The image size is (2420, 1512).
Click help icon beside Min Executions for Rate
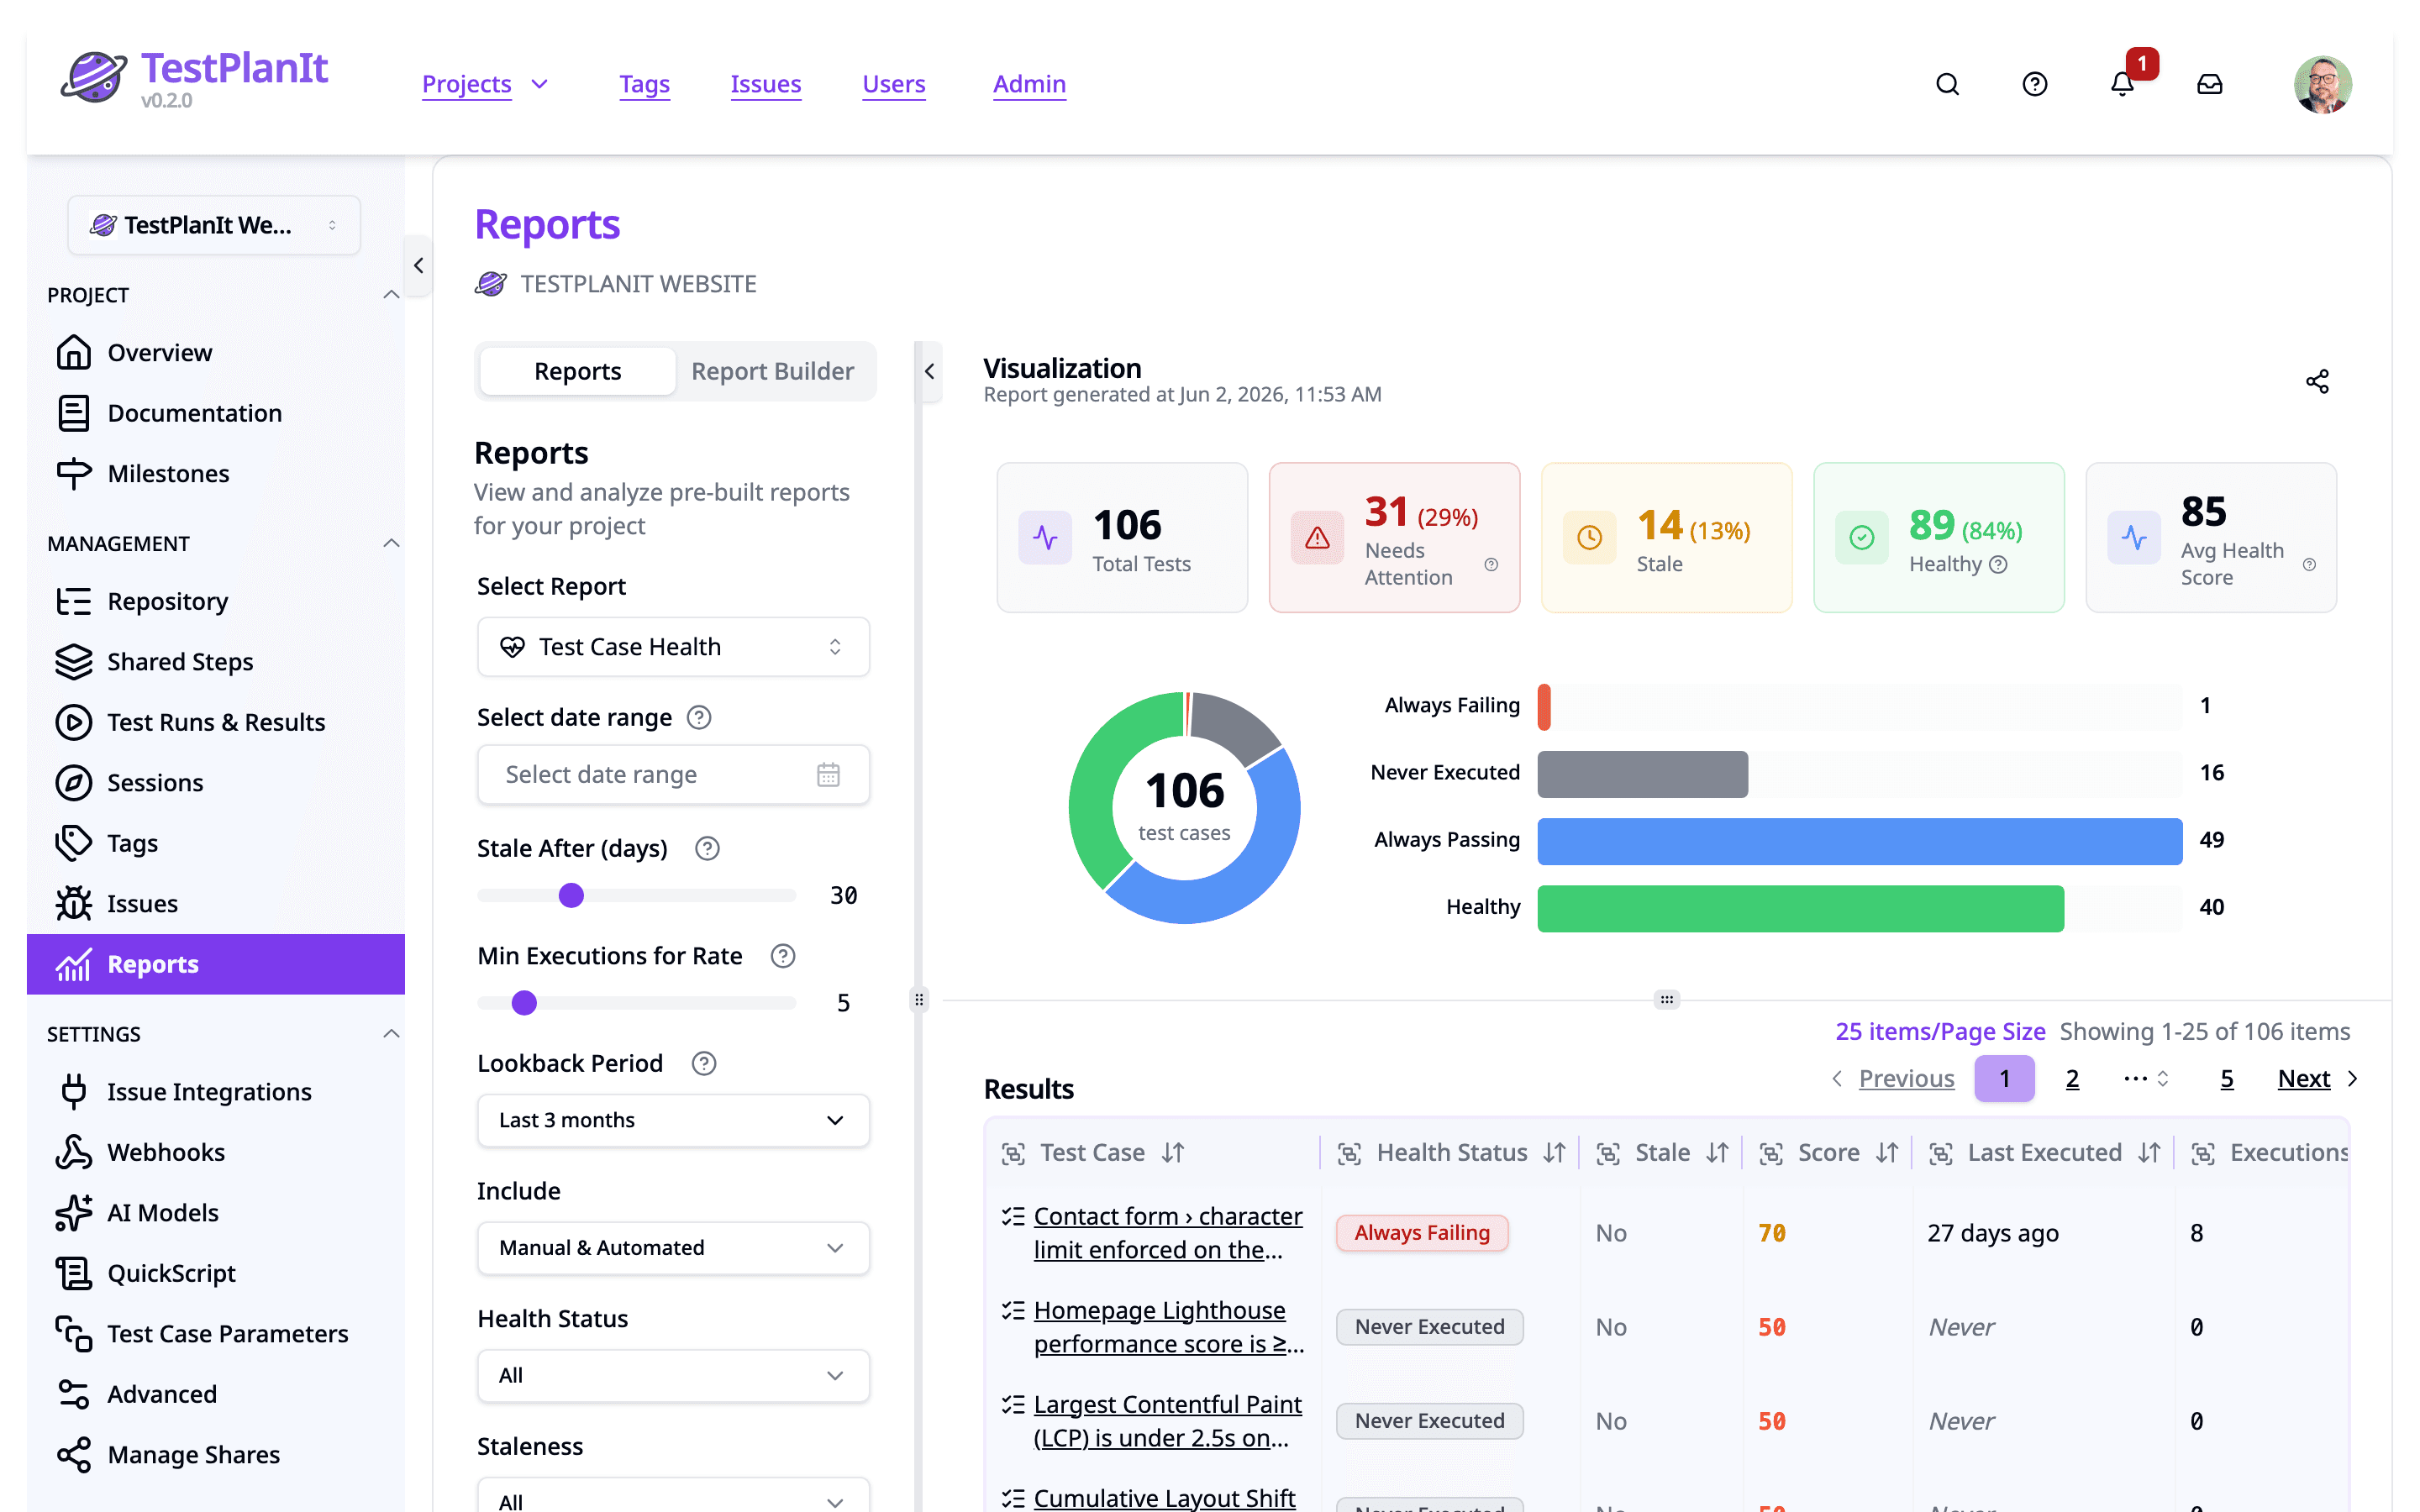point(783,956)
